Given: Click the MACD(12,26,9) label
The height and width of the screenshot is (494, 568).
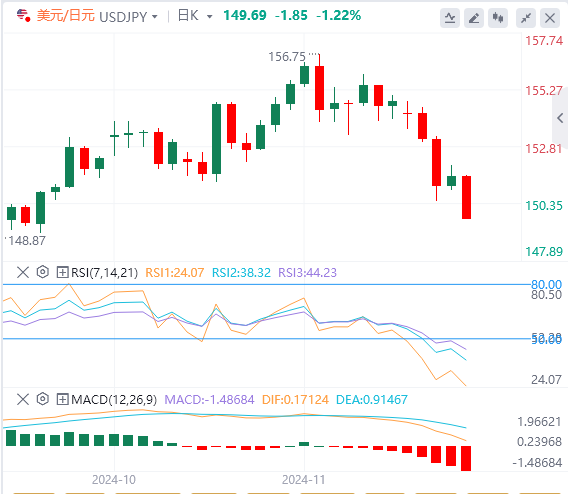Looking at the screenshot, I should pos(114,399).
